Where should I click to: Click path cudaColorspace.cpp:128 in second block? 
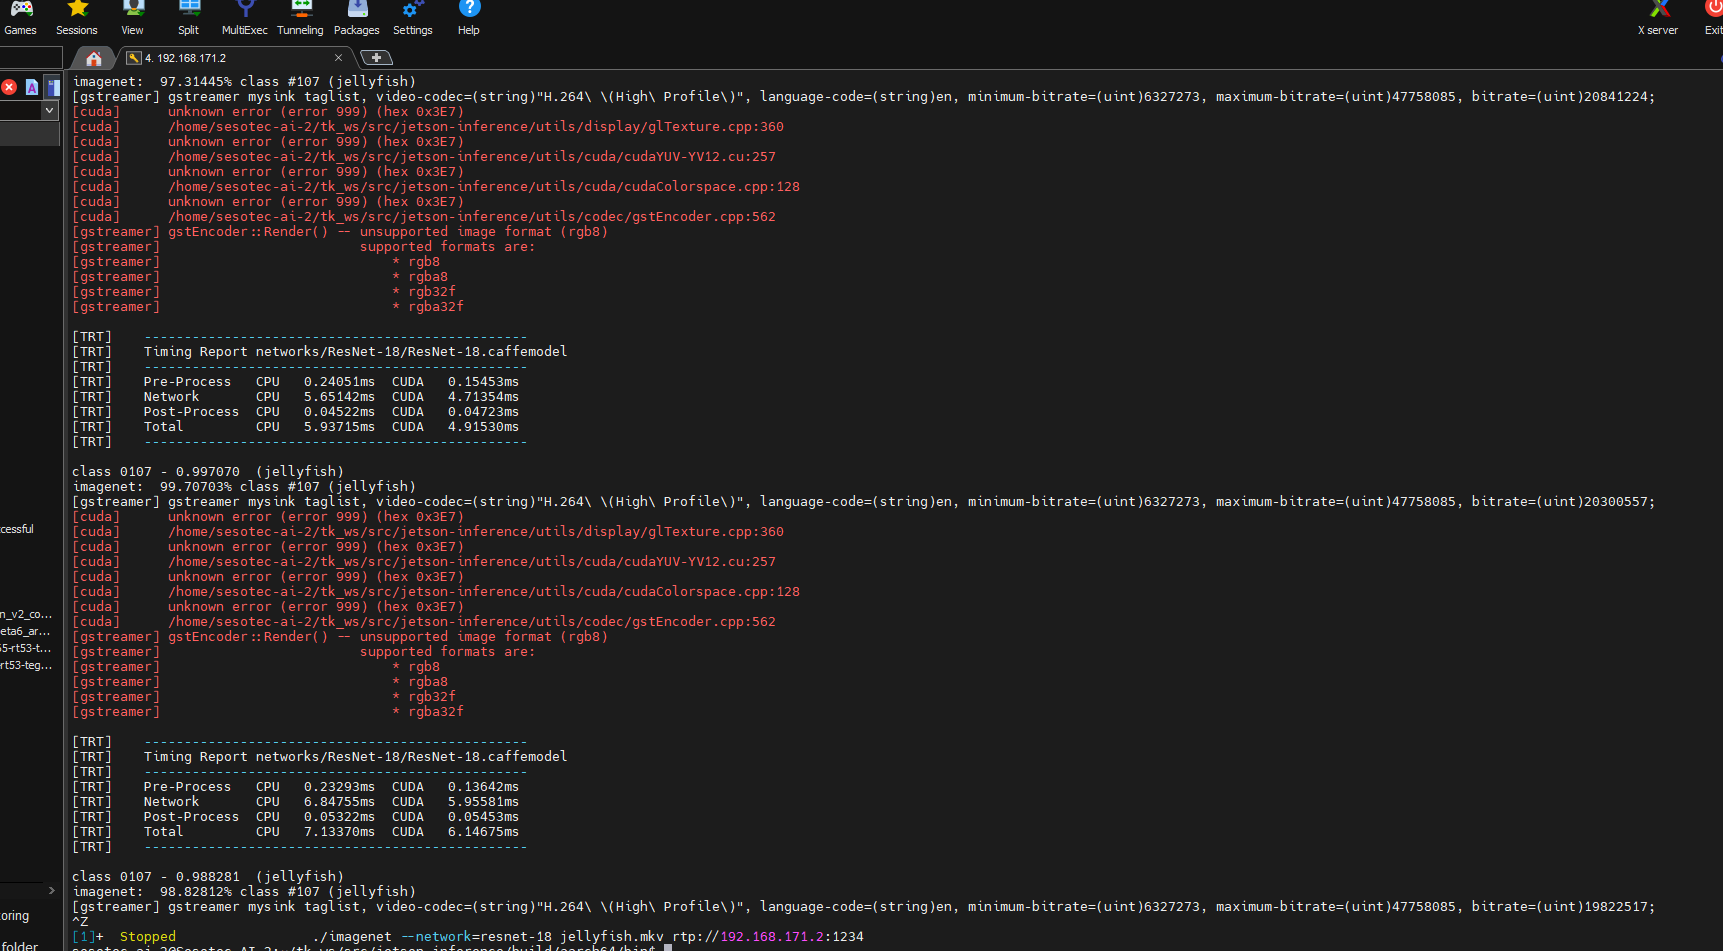484,592
